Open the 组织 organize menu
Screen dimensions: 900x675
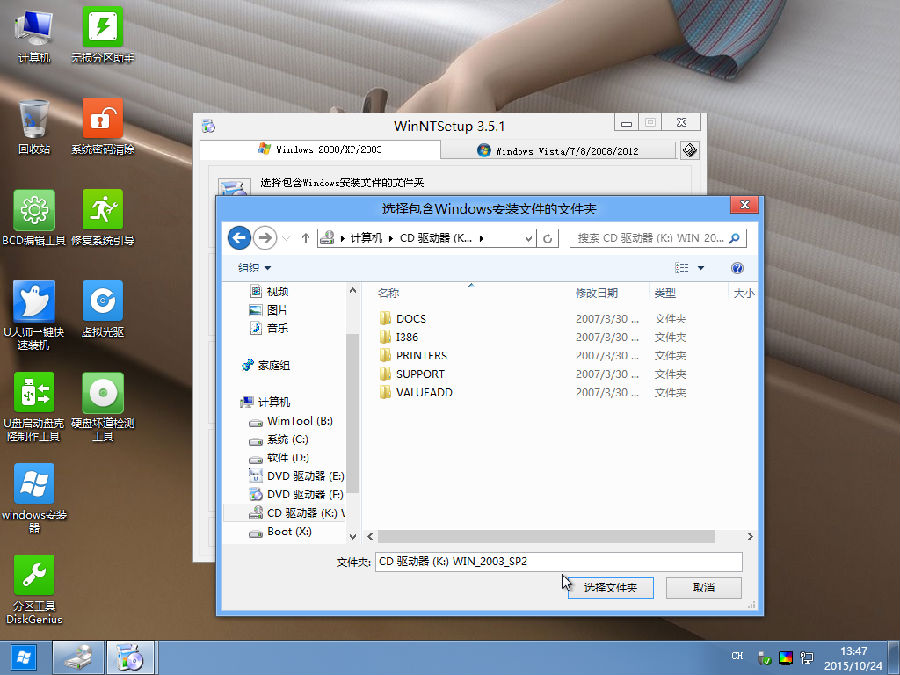tap(254, 268)
